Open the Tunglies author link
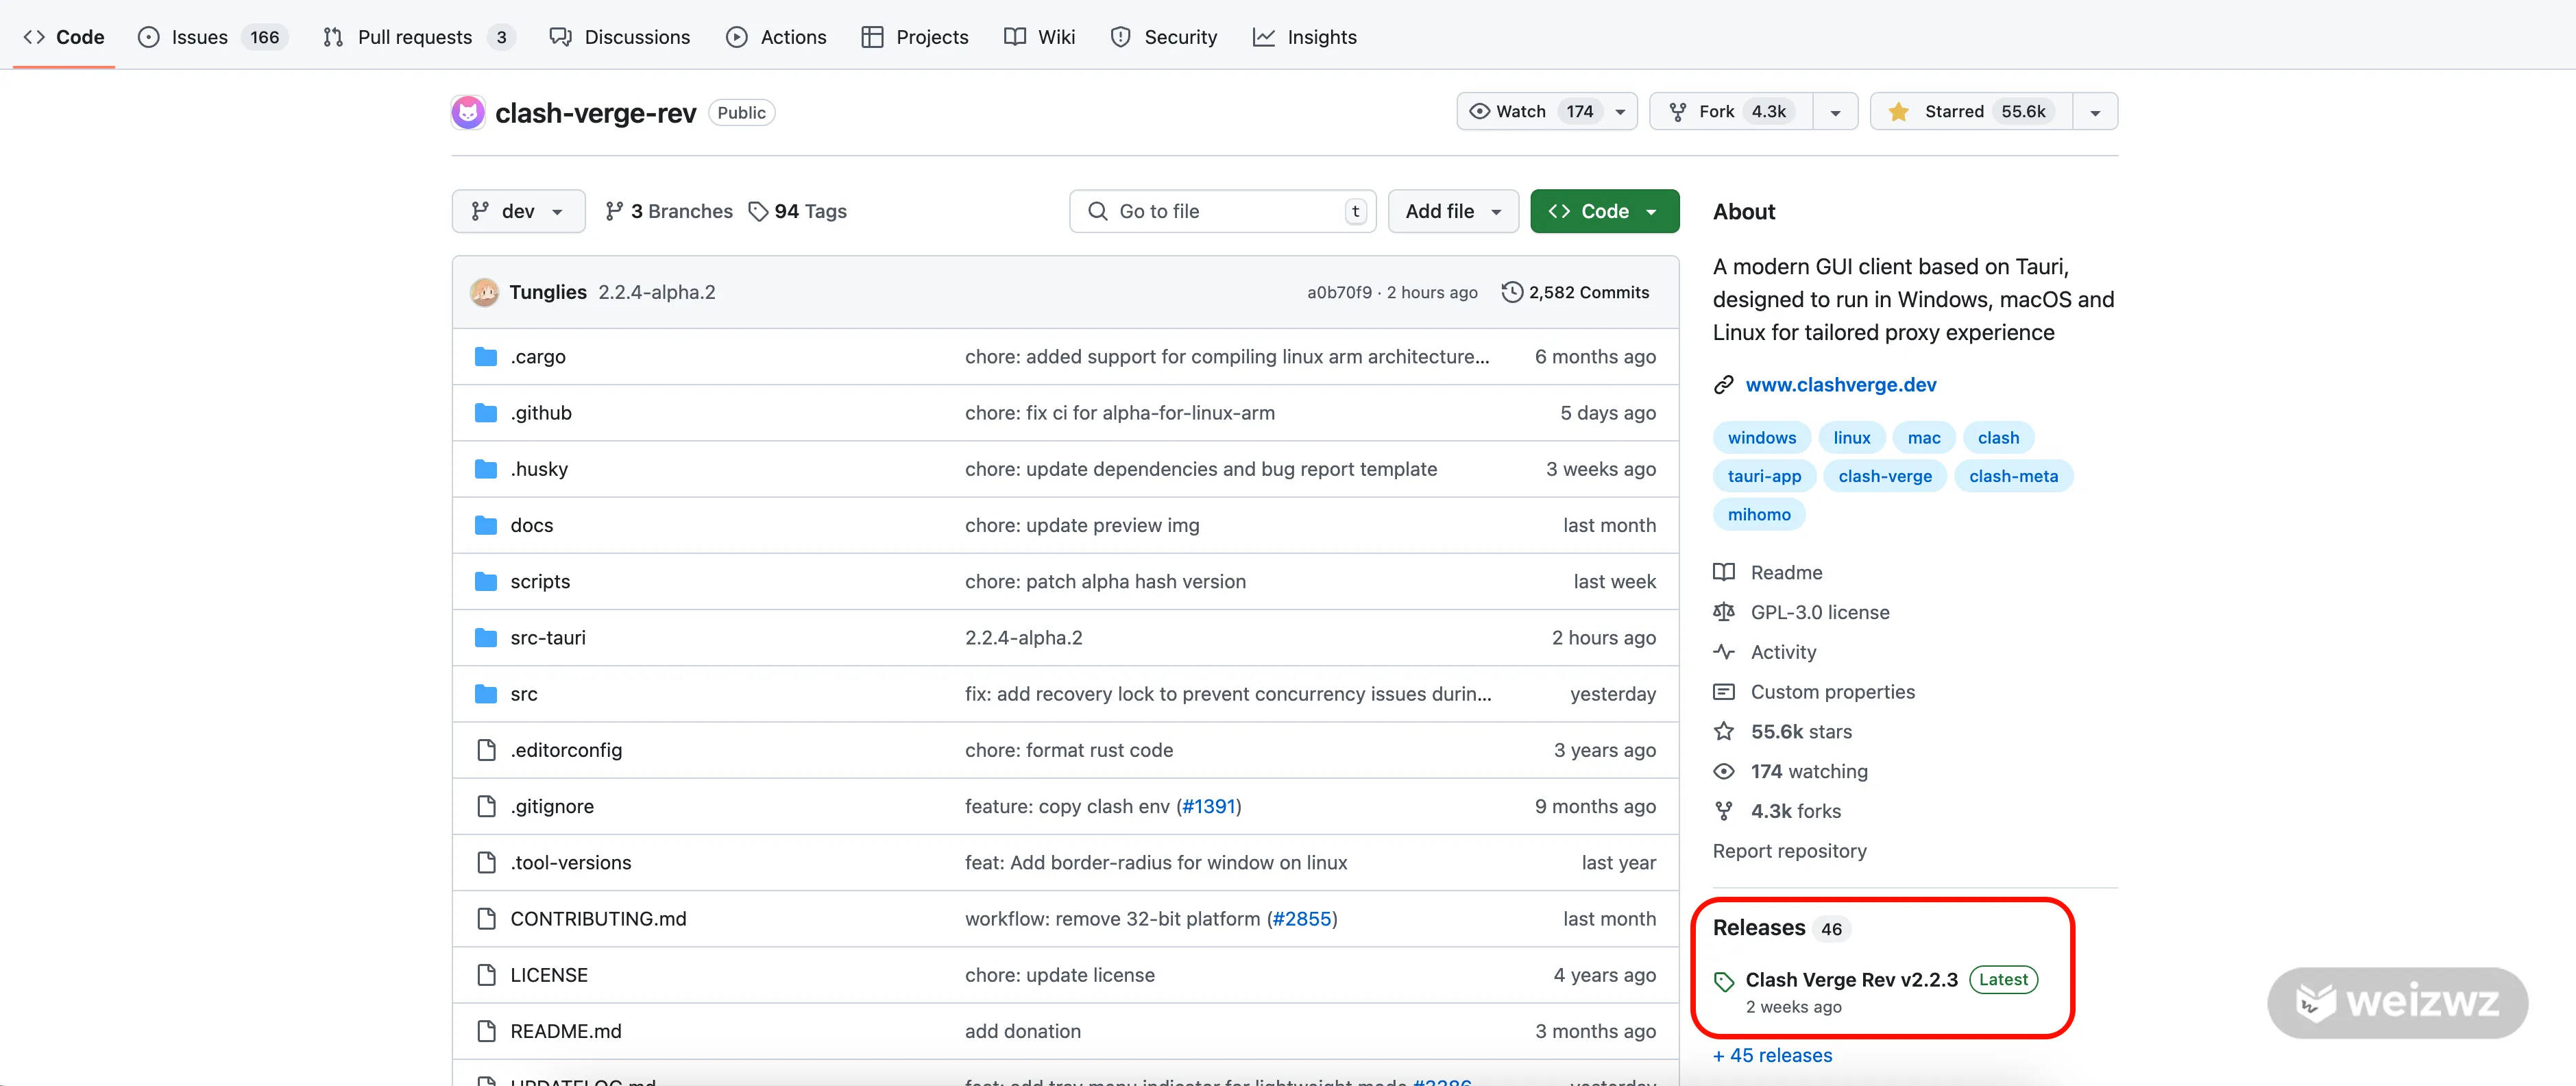 [548, 292]
